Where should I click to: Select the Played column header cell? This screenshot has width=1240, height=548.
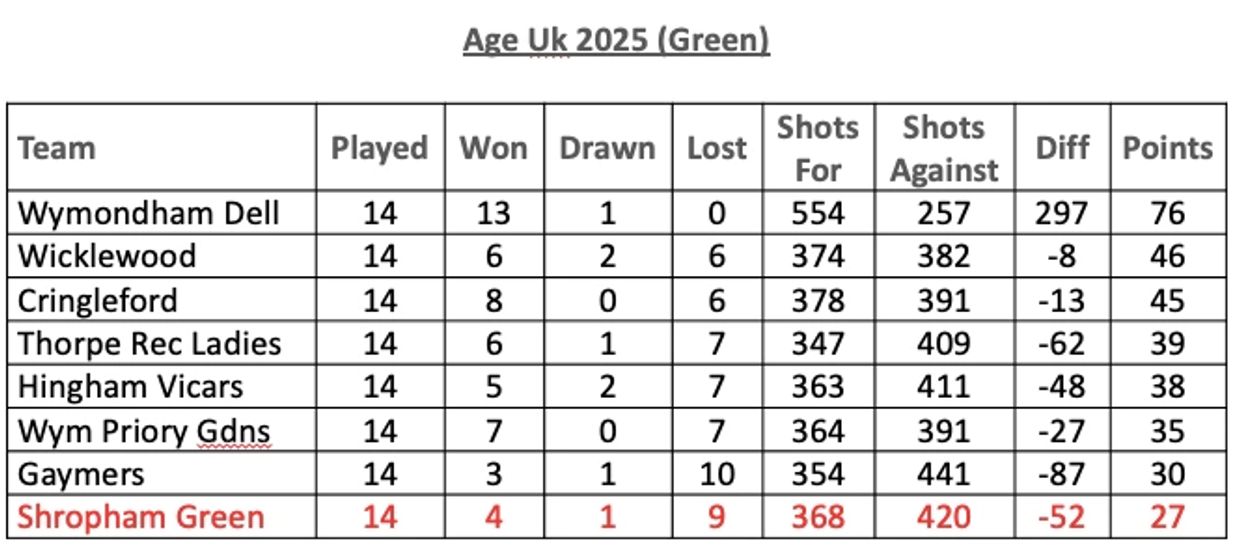tap(379, 148)
